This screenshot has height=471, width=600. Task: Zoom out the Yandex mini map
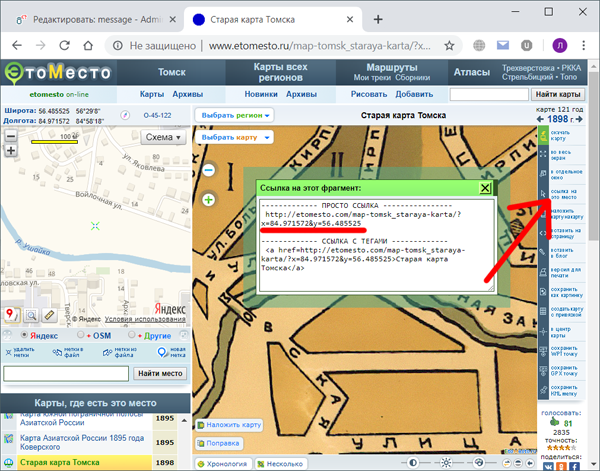(x=11, y=136)
